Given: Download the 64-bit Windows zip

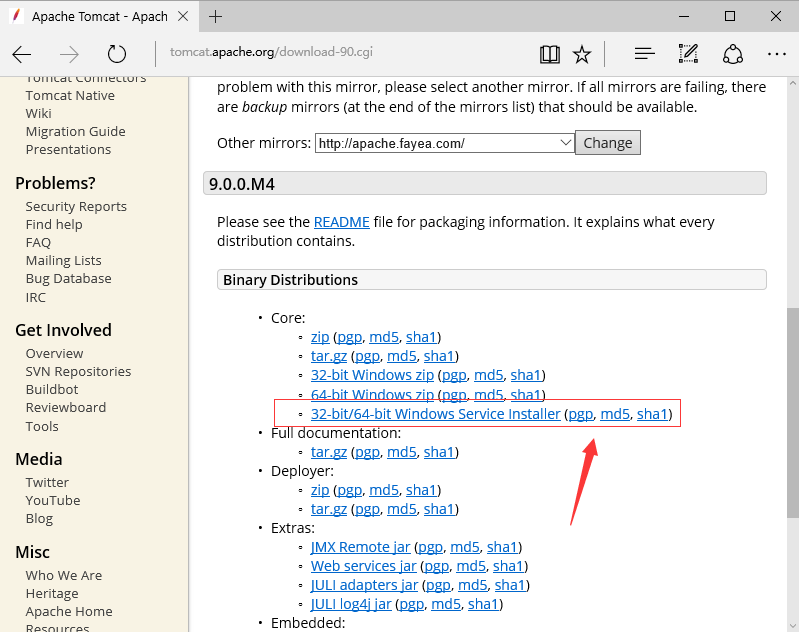Looking at the screenshot, I should pyautogui.click(x=372, y=394).
